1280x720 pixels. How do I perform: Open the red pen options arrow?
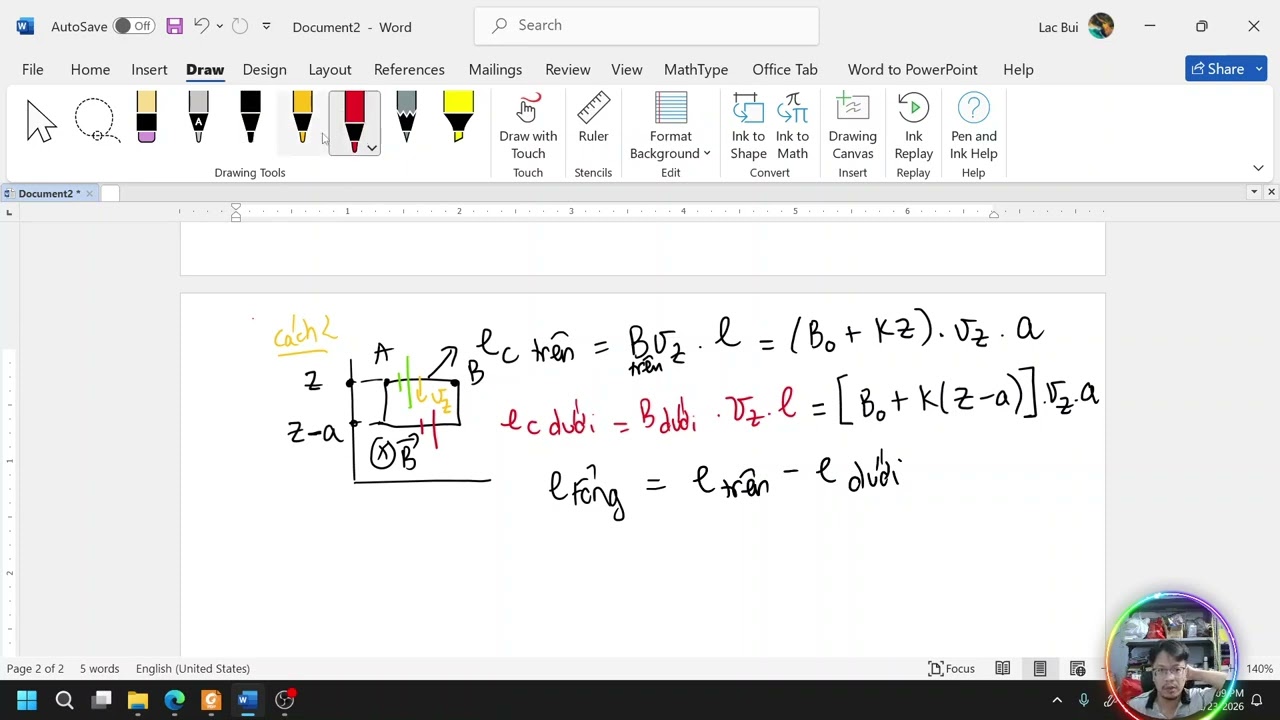coord(372,148)
